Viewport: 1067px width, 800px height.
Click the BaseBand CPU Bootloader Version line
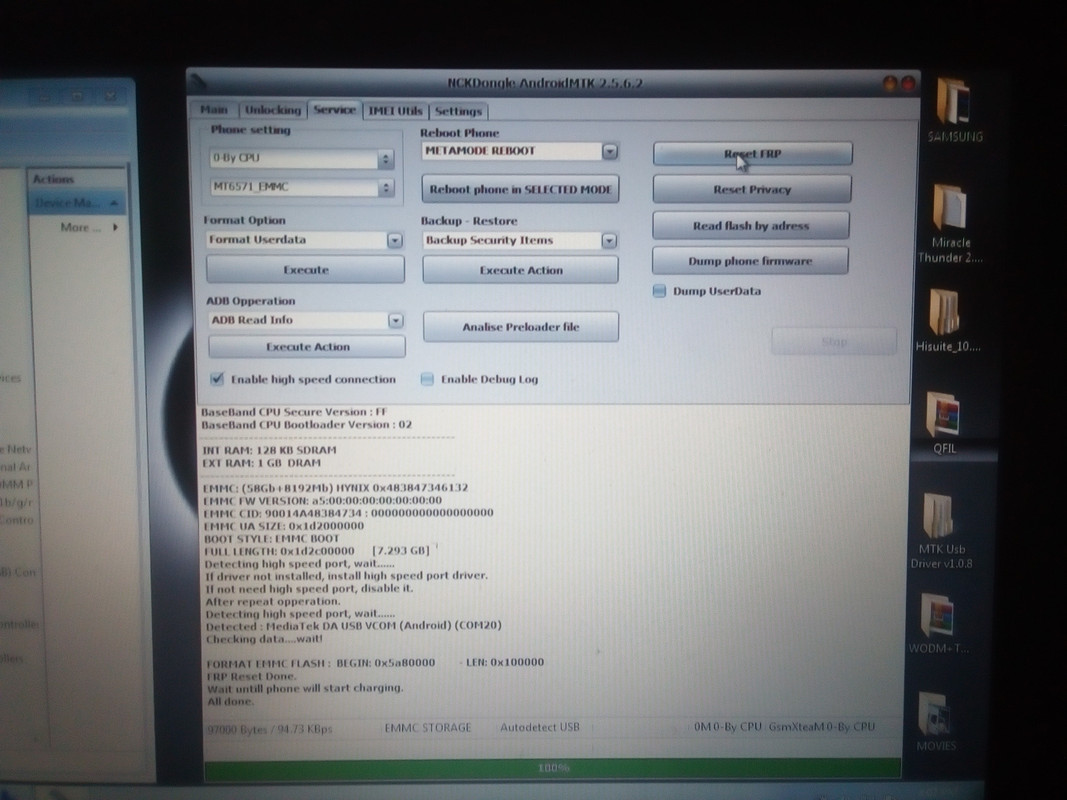[306, 424]
